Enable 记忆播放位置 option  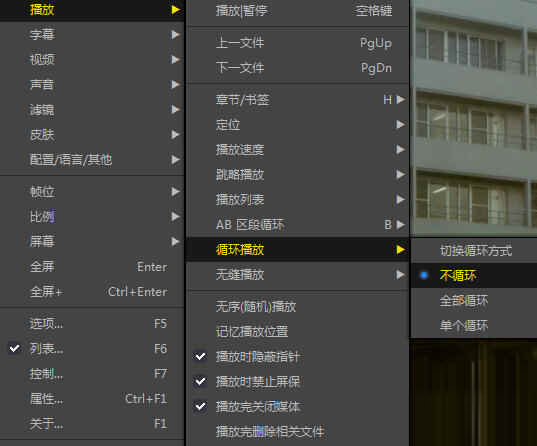pyautogui.click(x=298, y=332)
